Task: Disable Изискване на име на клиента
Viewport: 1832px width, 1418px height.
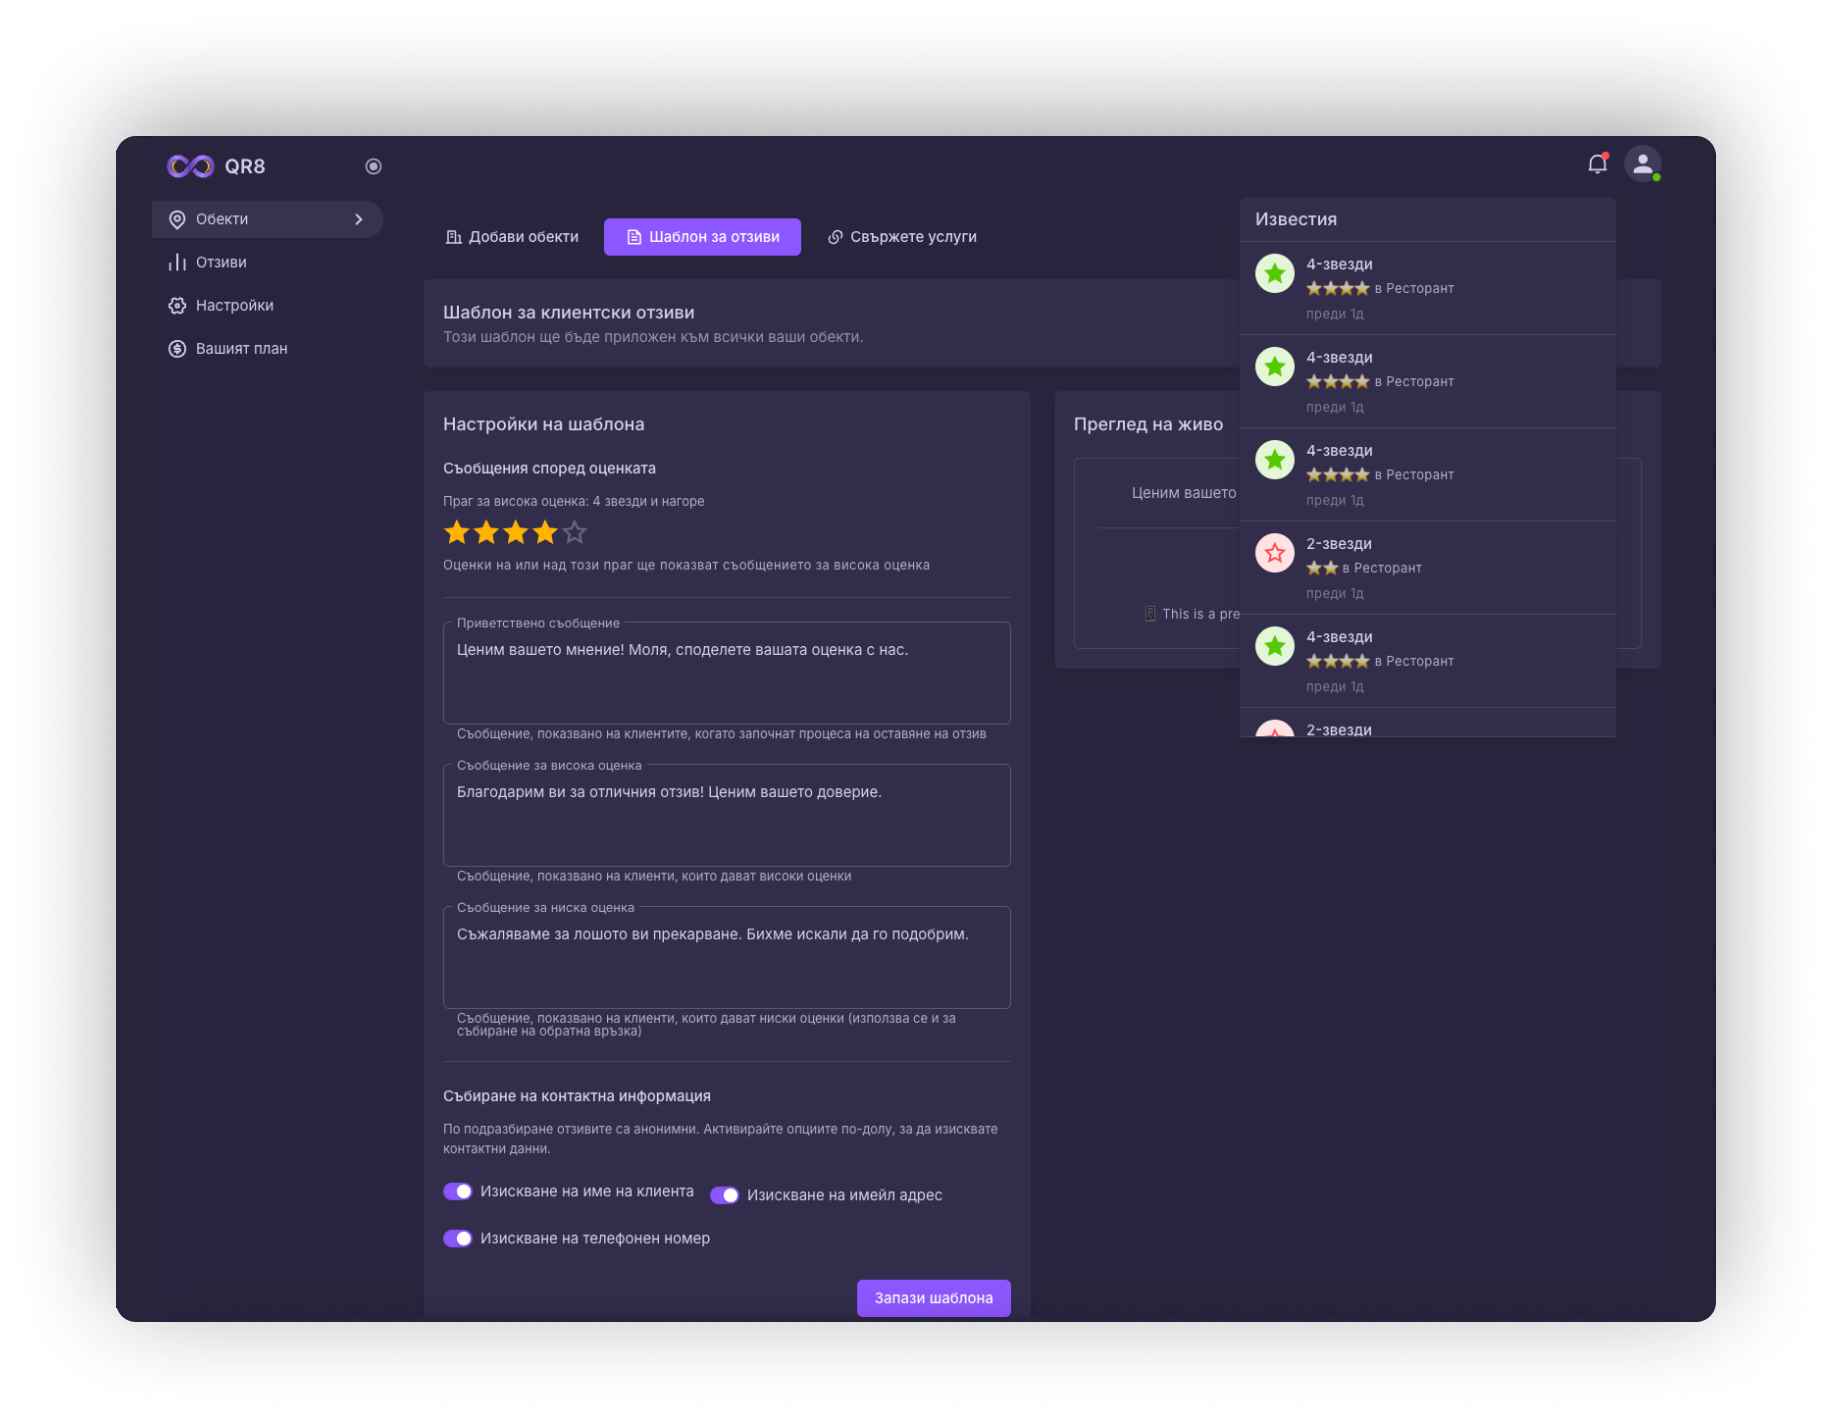Action: [x=458, y=1191]
